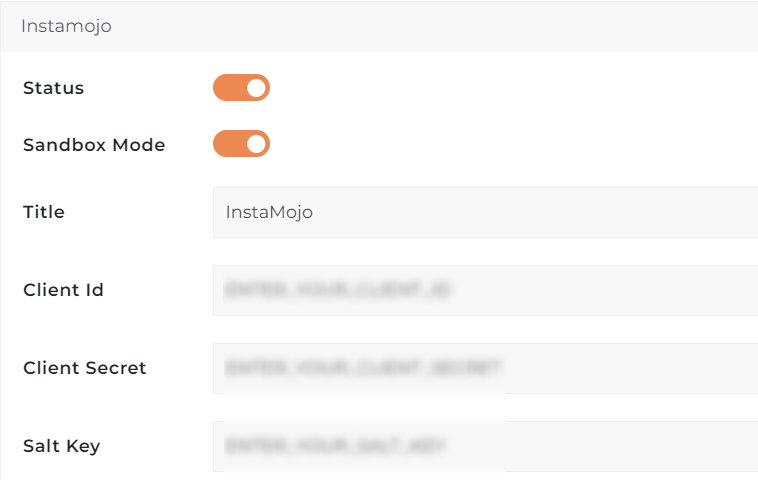Toggle the Status switch off
Image resolution: width=758 pixels, height=480 pixels.
[x=241, y=88]
